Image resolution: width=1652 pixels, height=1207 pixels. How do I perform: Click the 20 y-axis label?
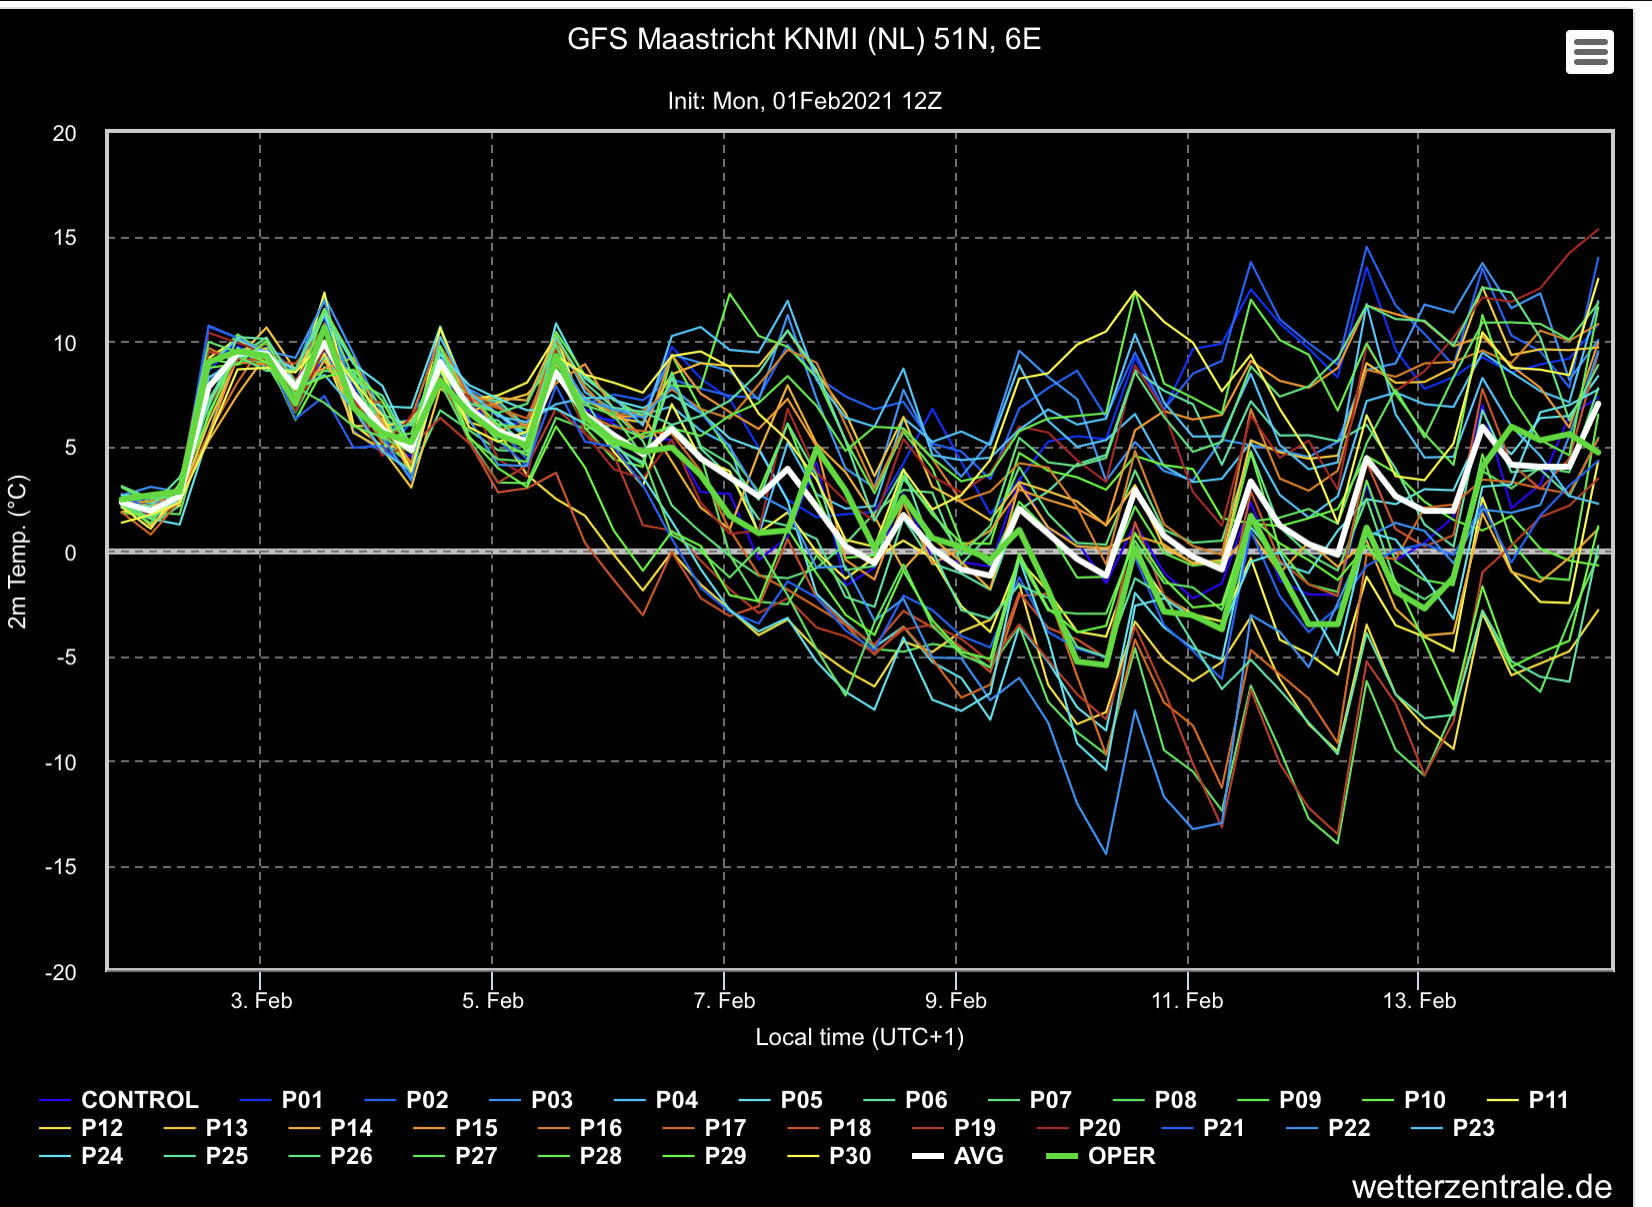pos(64,134)
